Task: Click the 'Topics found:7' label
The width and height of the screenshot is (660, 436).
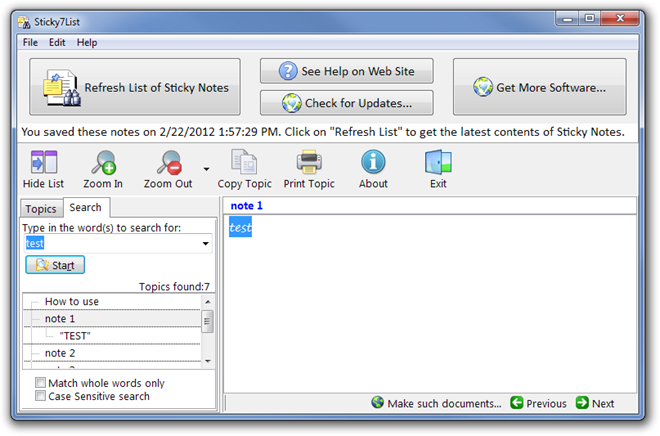Action: click(174, 287)
